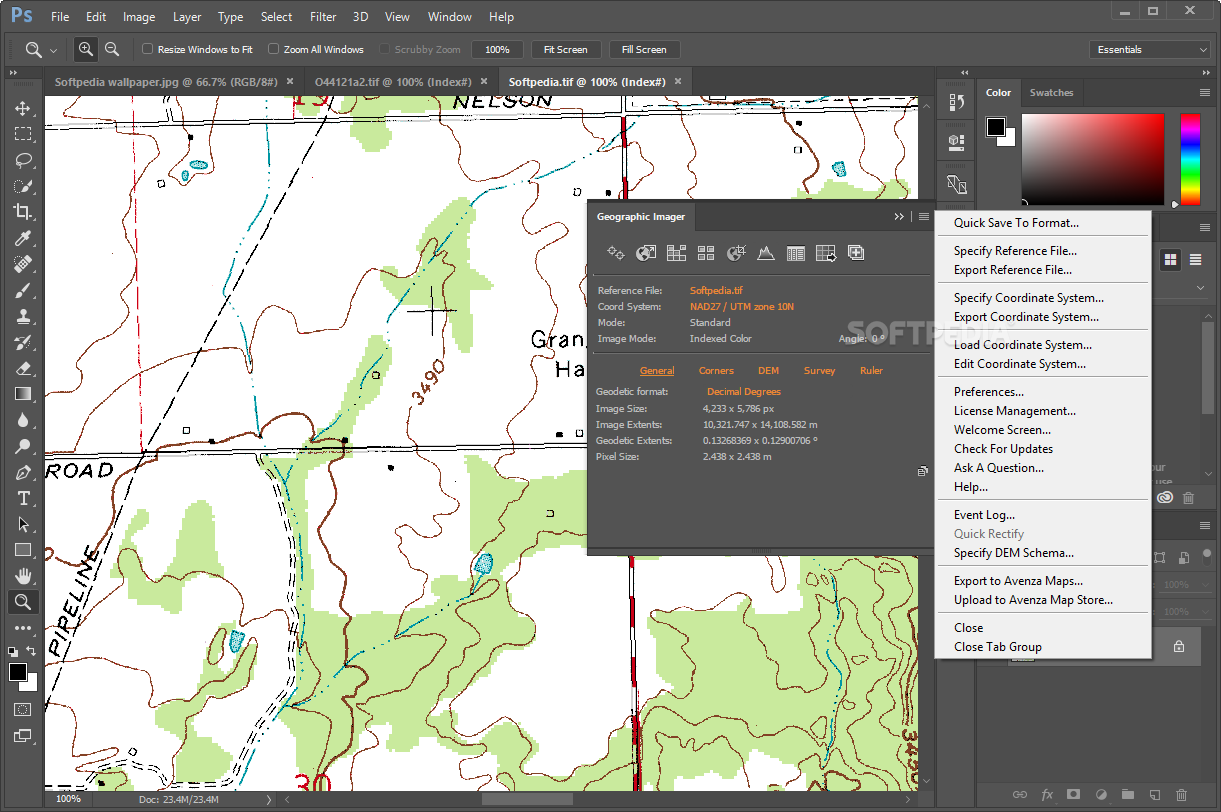Select the Move tool
1221x812 pixels.
(x=22, y=108)
